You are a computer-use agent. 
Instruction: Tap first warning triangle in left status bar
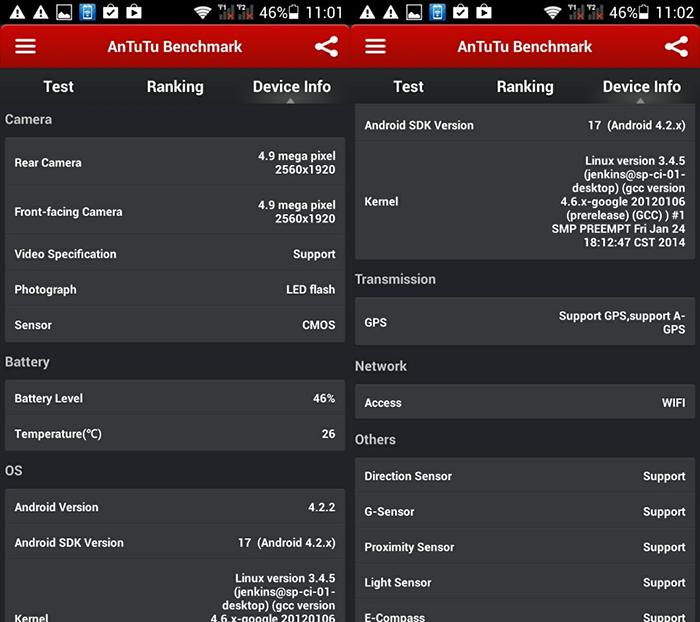[17, 12]
